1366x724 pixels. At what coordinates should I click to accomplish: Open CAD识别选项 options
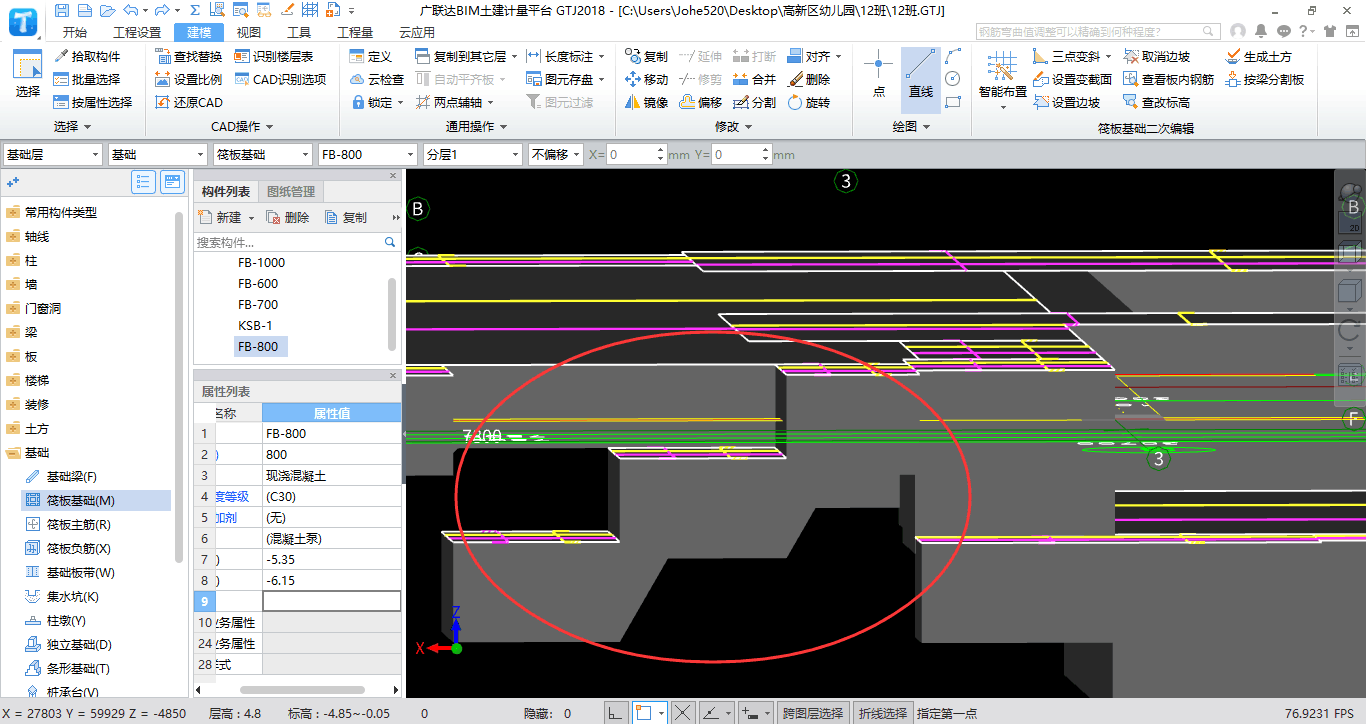(281, 79)
